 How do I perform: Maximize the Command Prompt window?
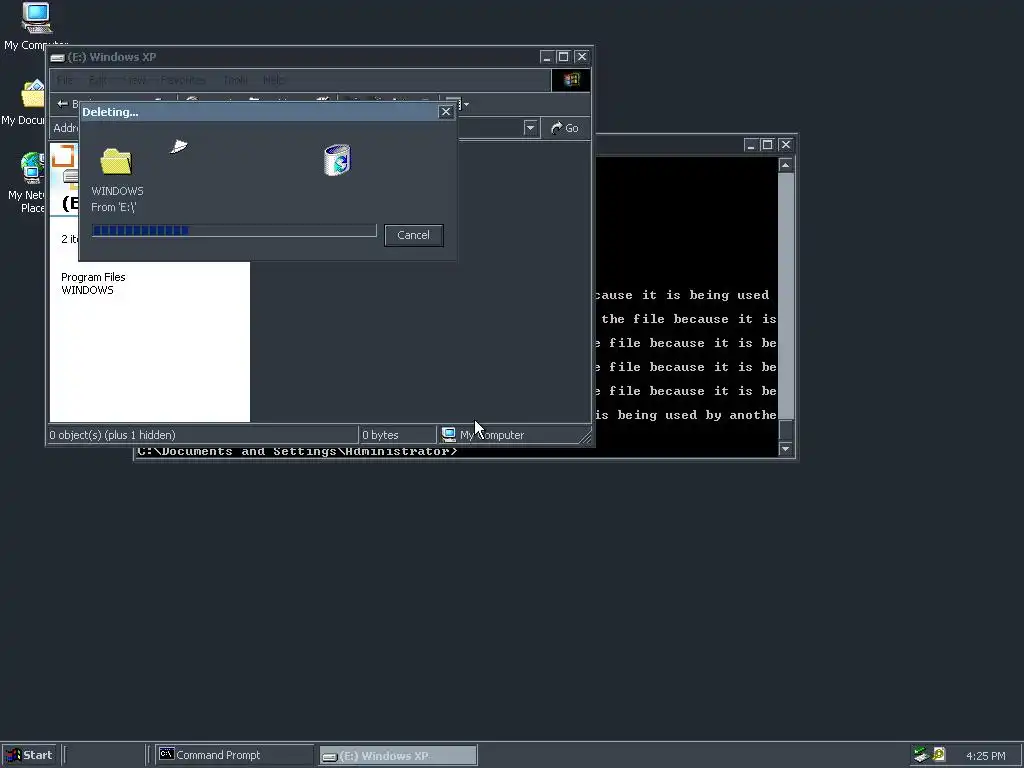point(767,144)
